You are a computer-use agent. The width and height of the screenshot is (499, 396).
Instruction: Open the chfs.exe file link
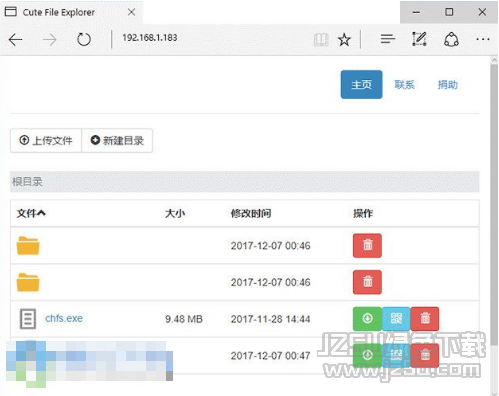coord(64,318)
